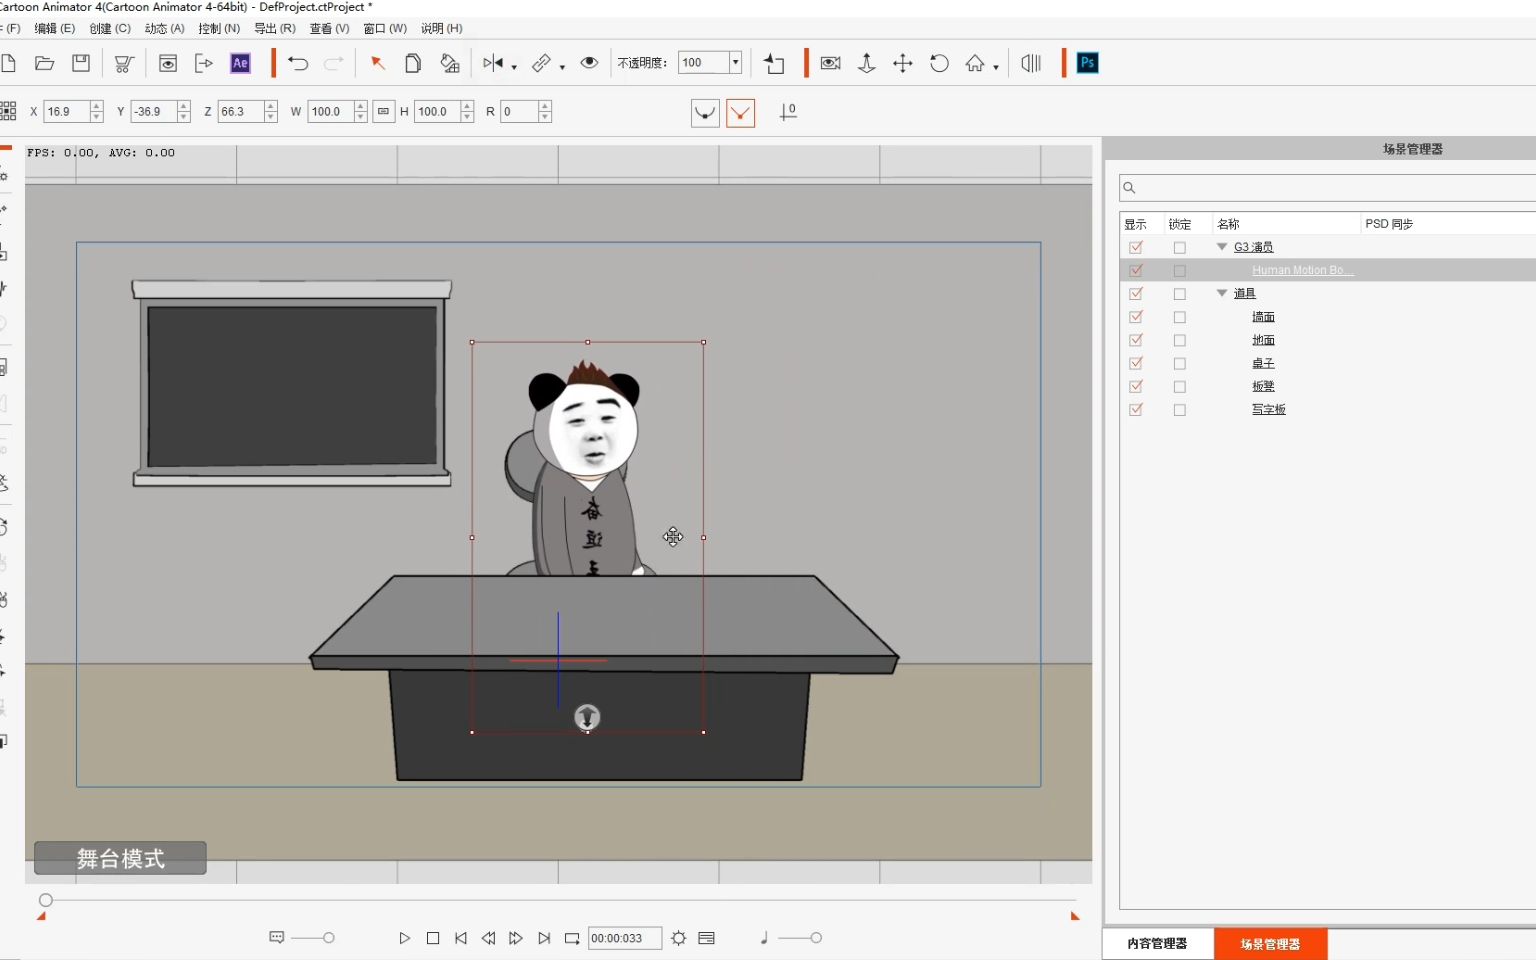Hide the 桌子 layer via display checkbox
1536x960 pixels.
(x=1136, y=363)
